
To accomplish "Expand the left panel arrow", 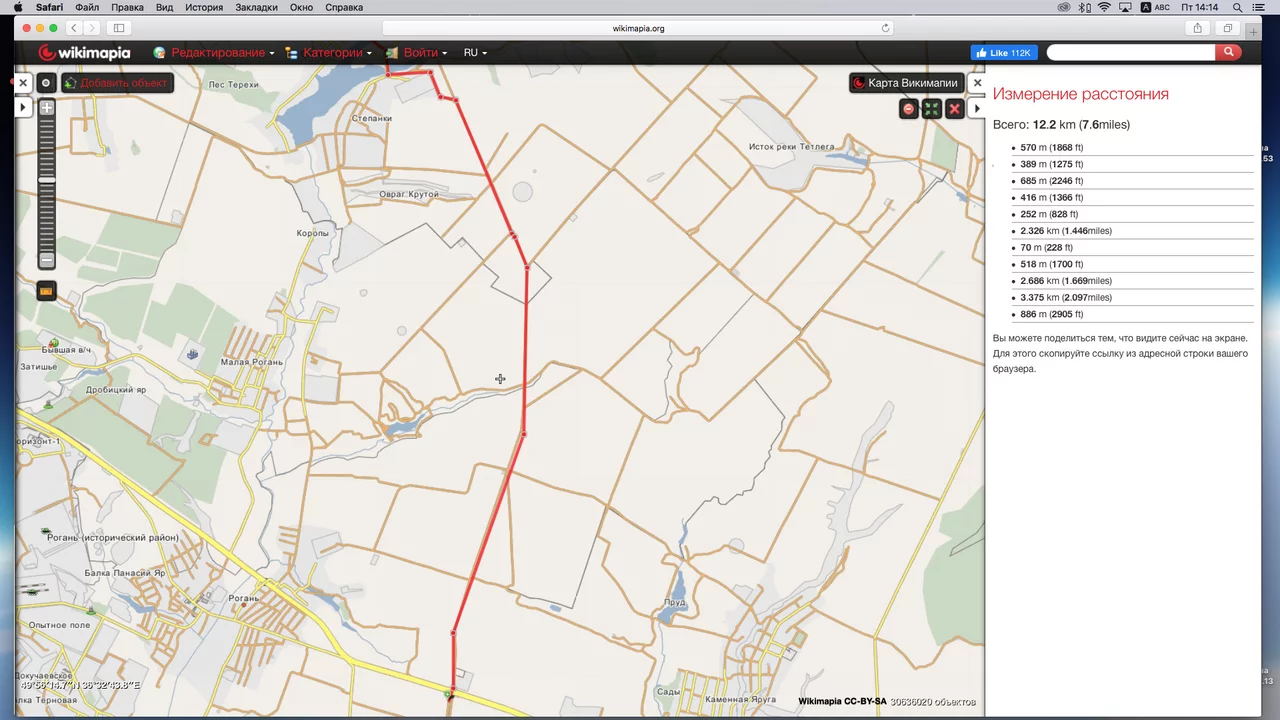I will tap(23, 107).
